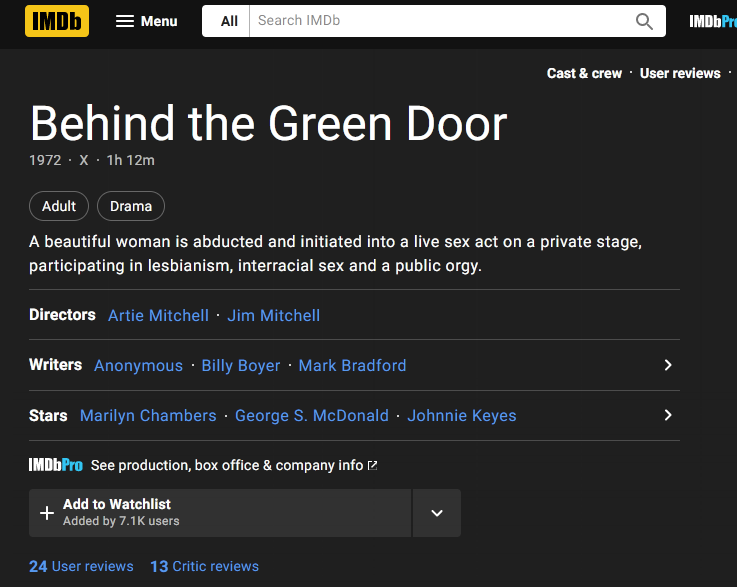Image resolution: width=737 pixels, height=587 pixels.
Task: Open the All search category dropdown
Action: point(229,21)
